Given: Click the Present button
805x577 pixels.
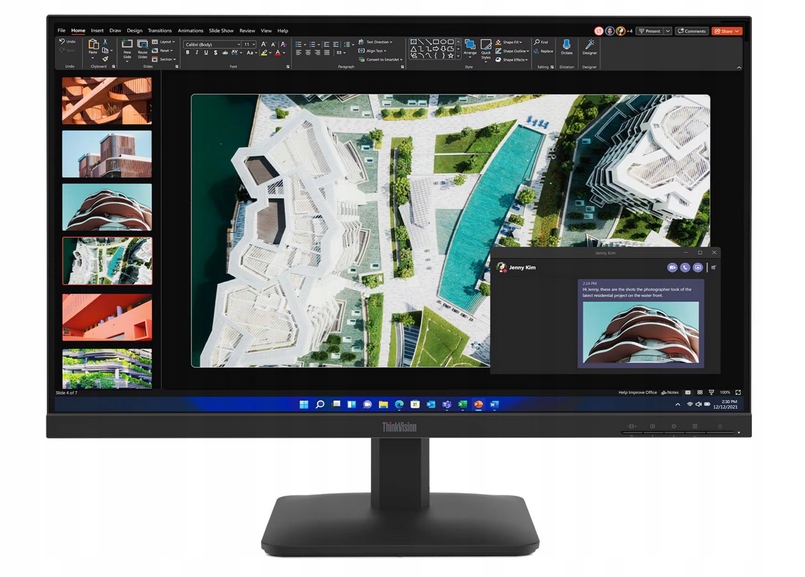Looking at the screenshot, I should [653, 30].
